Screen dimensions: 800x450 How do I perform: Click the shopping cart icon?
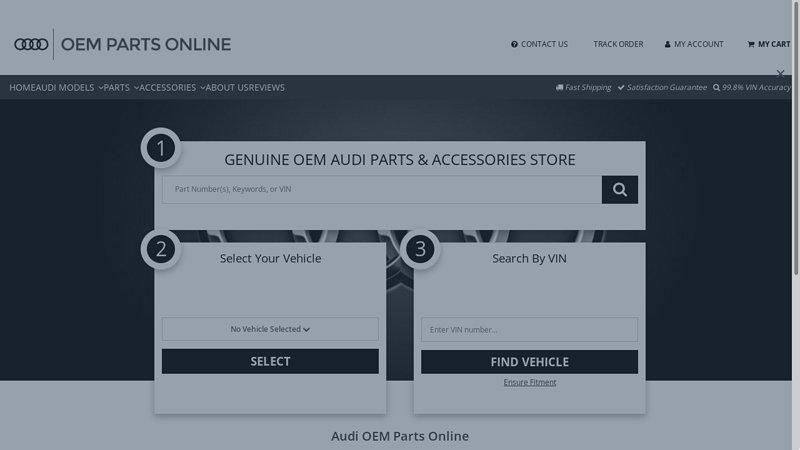(751, 44)
